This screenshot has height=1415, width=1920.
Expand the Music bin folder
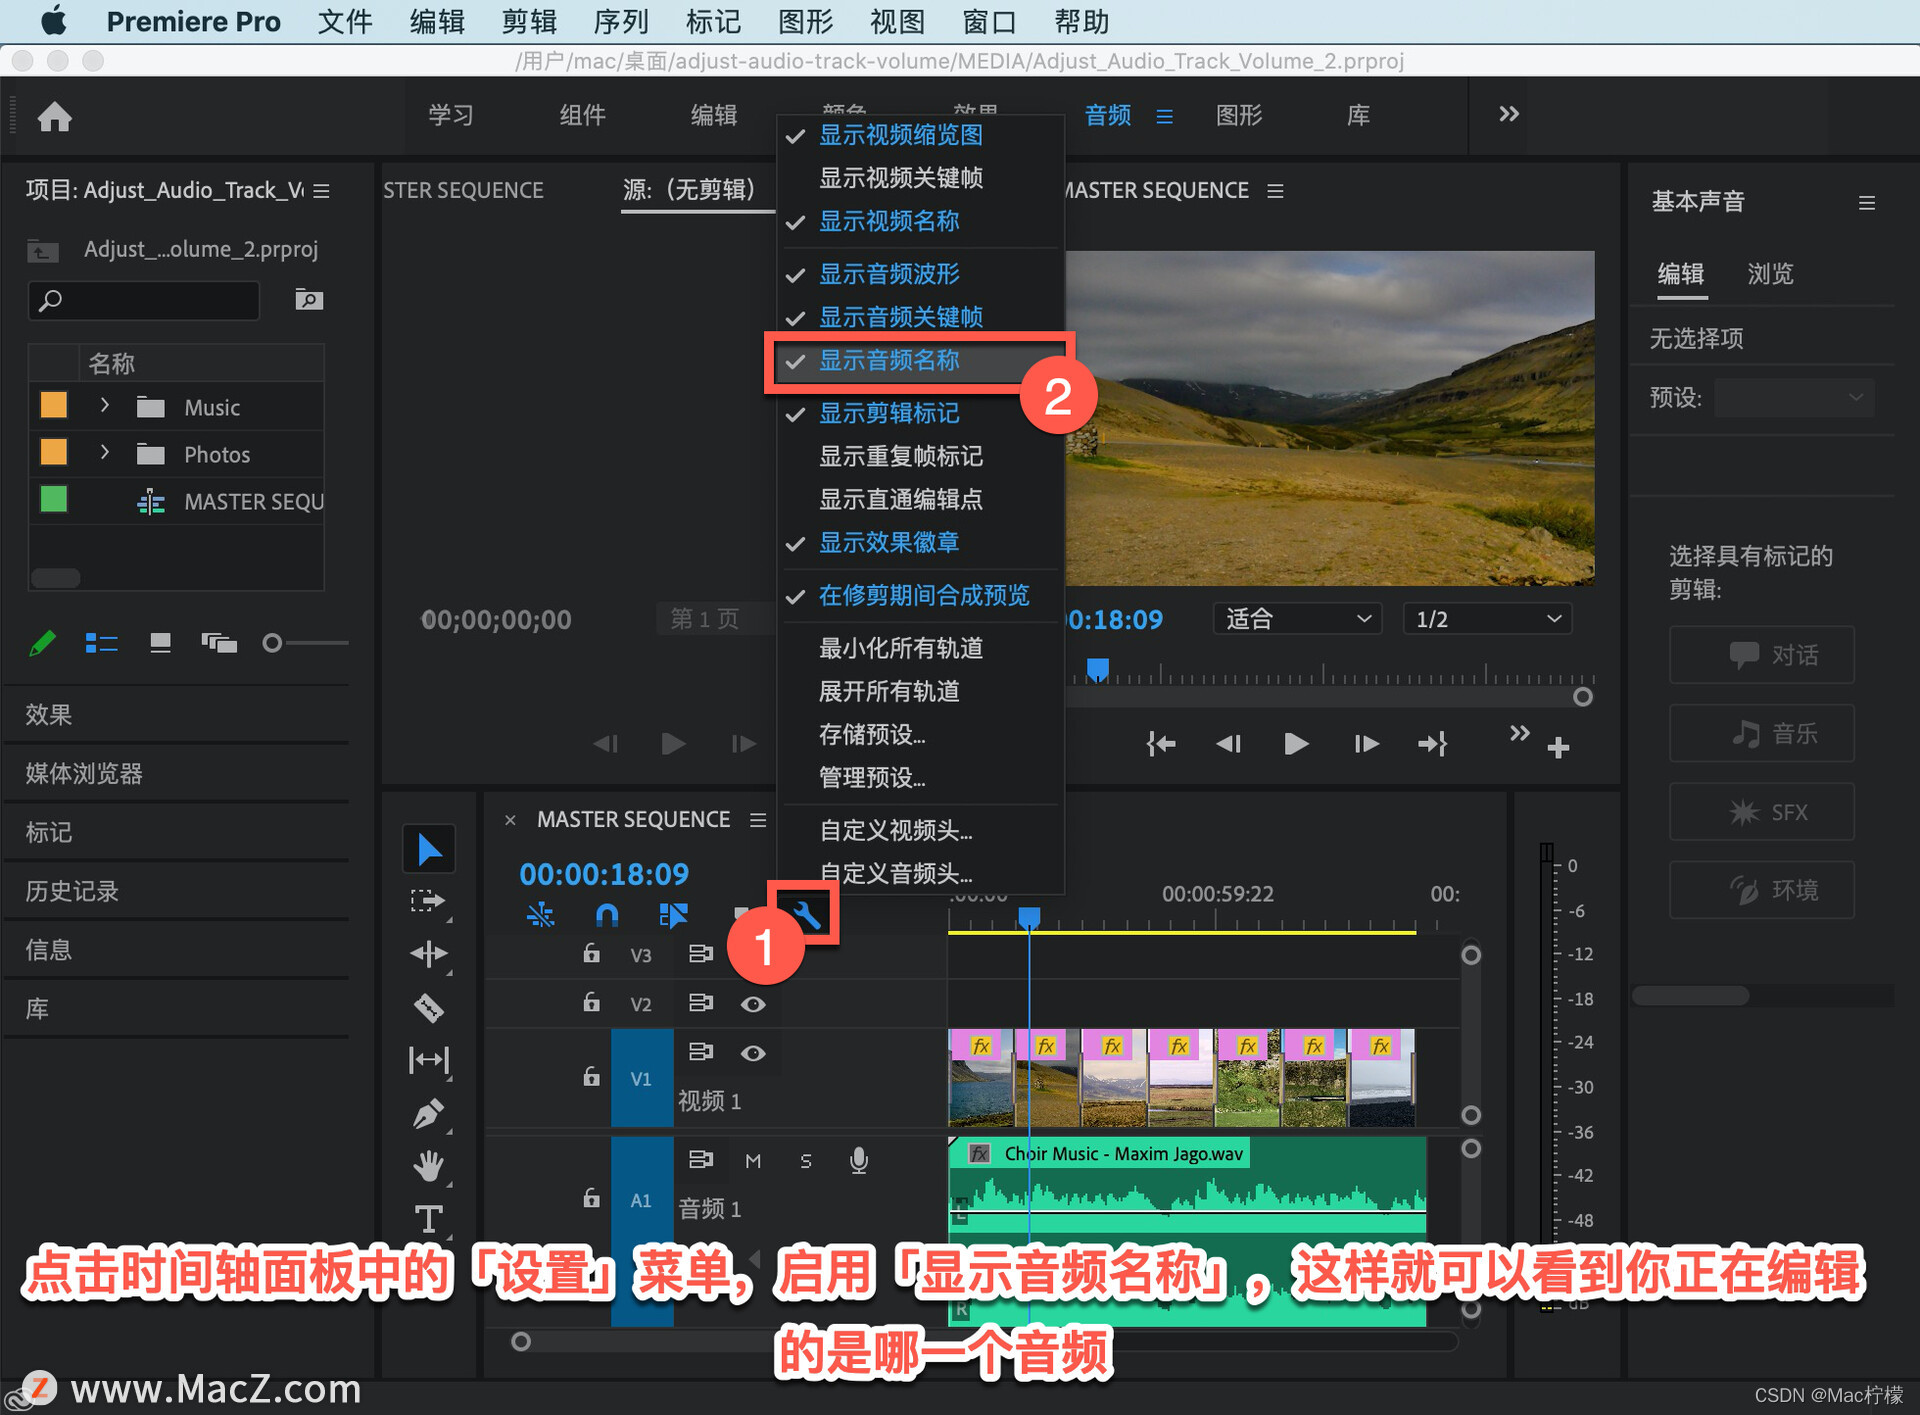coord(104,406)
